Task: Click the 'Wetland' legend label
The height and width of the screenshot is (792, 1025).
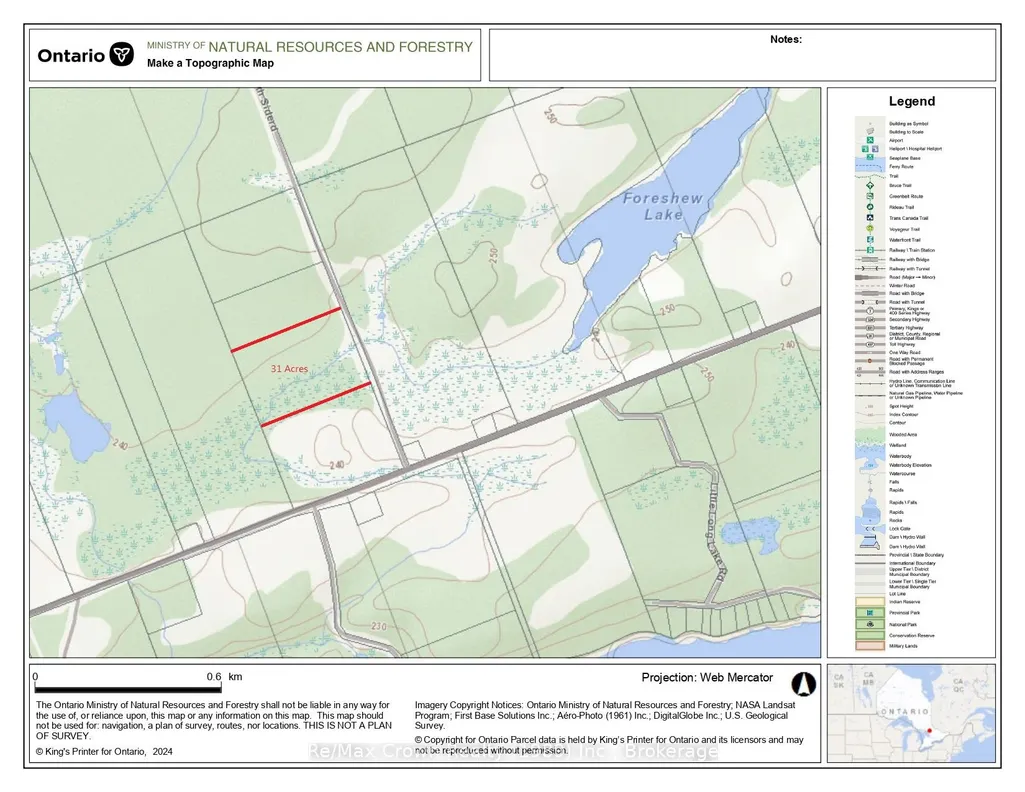Action: (898, 445)
